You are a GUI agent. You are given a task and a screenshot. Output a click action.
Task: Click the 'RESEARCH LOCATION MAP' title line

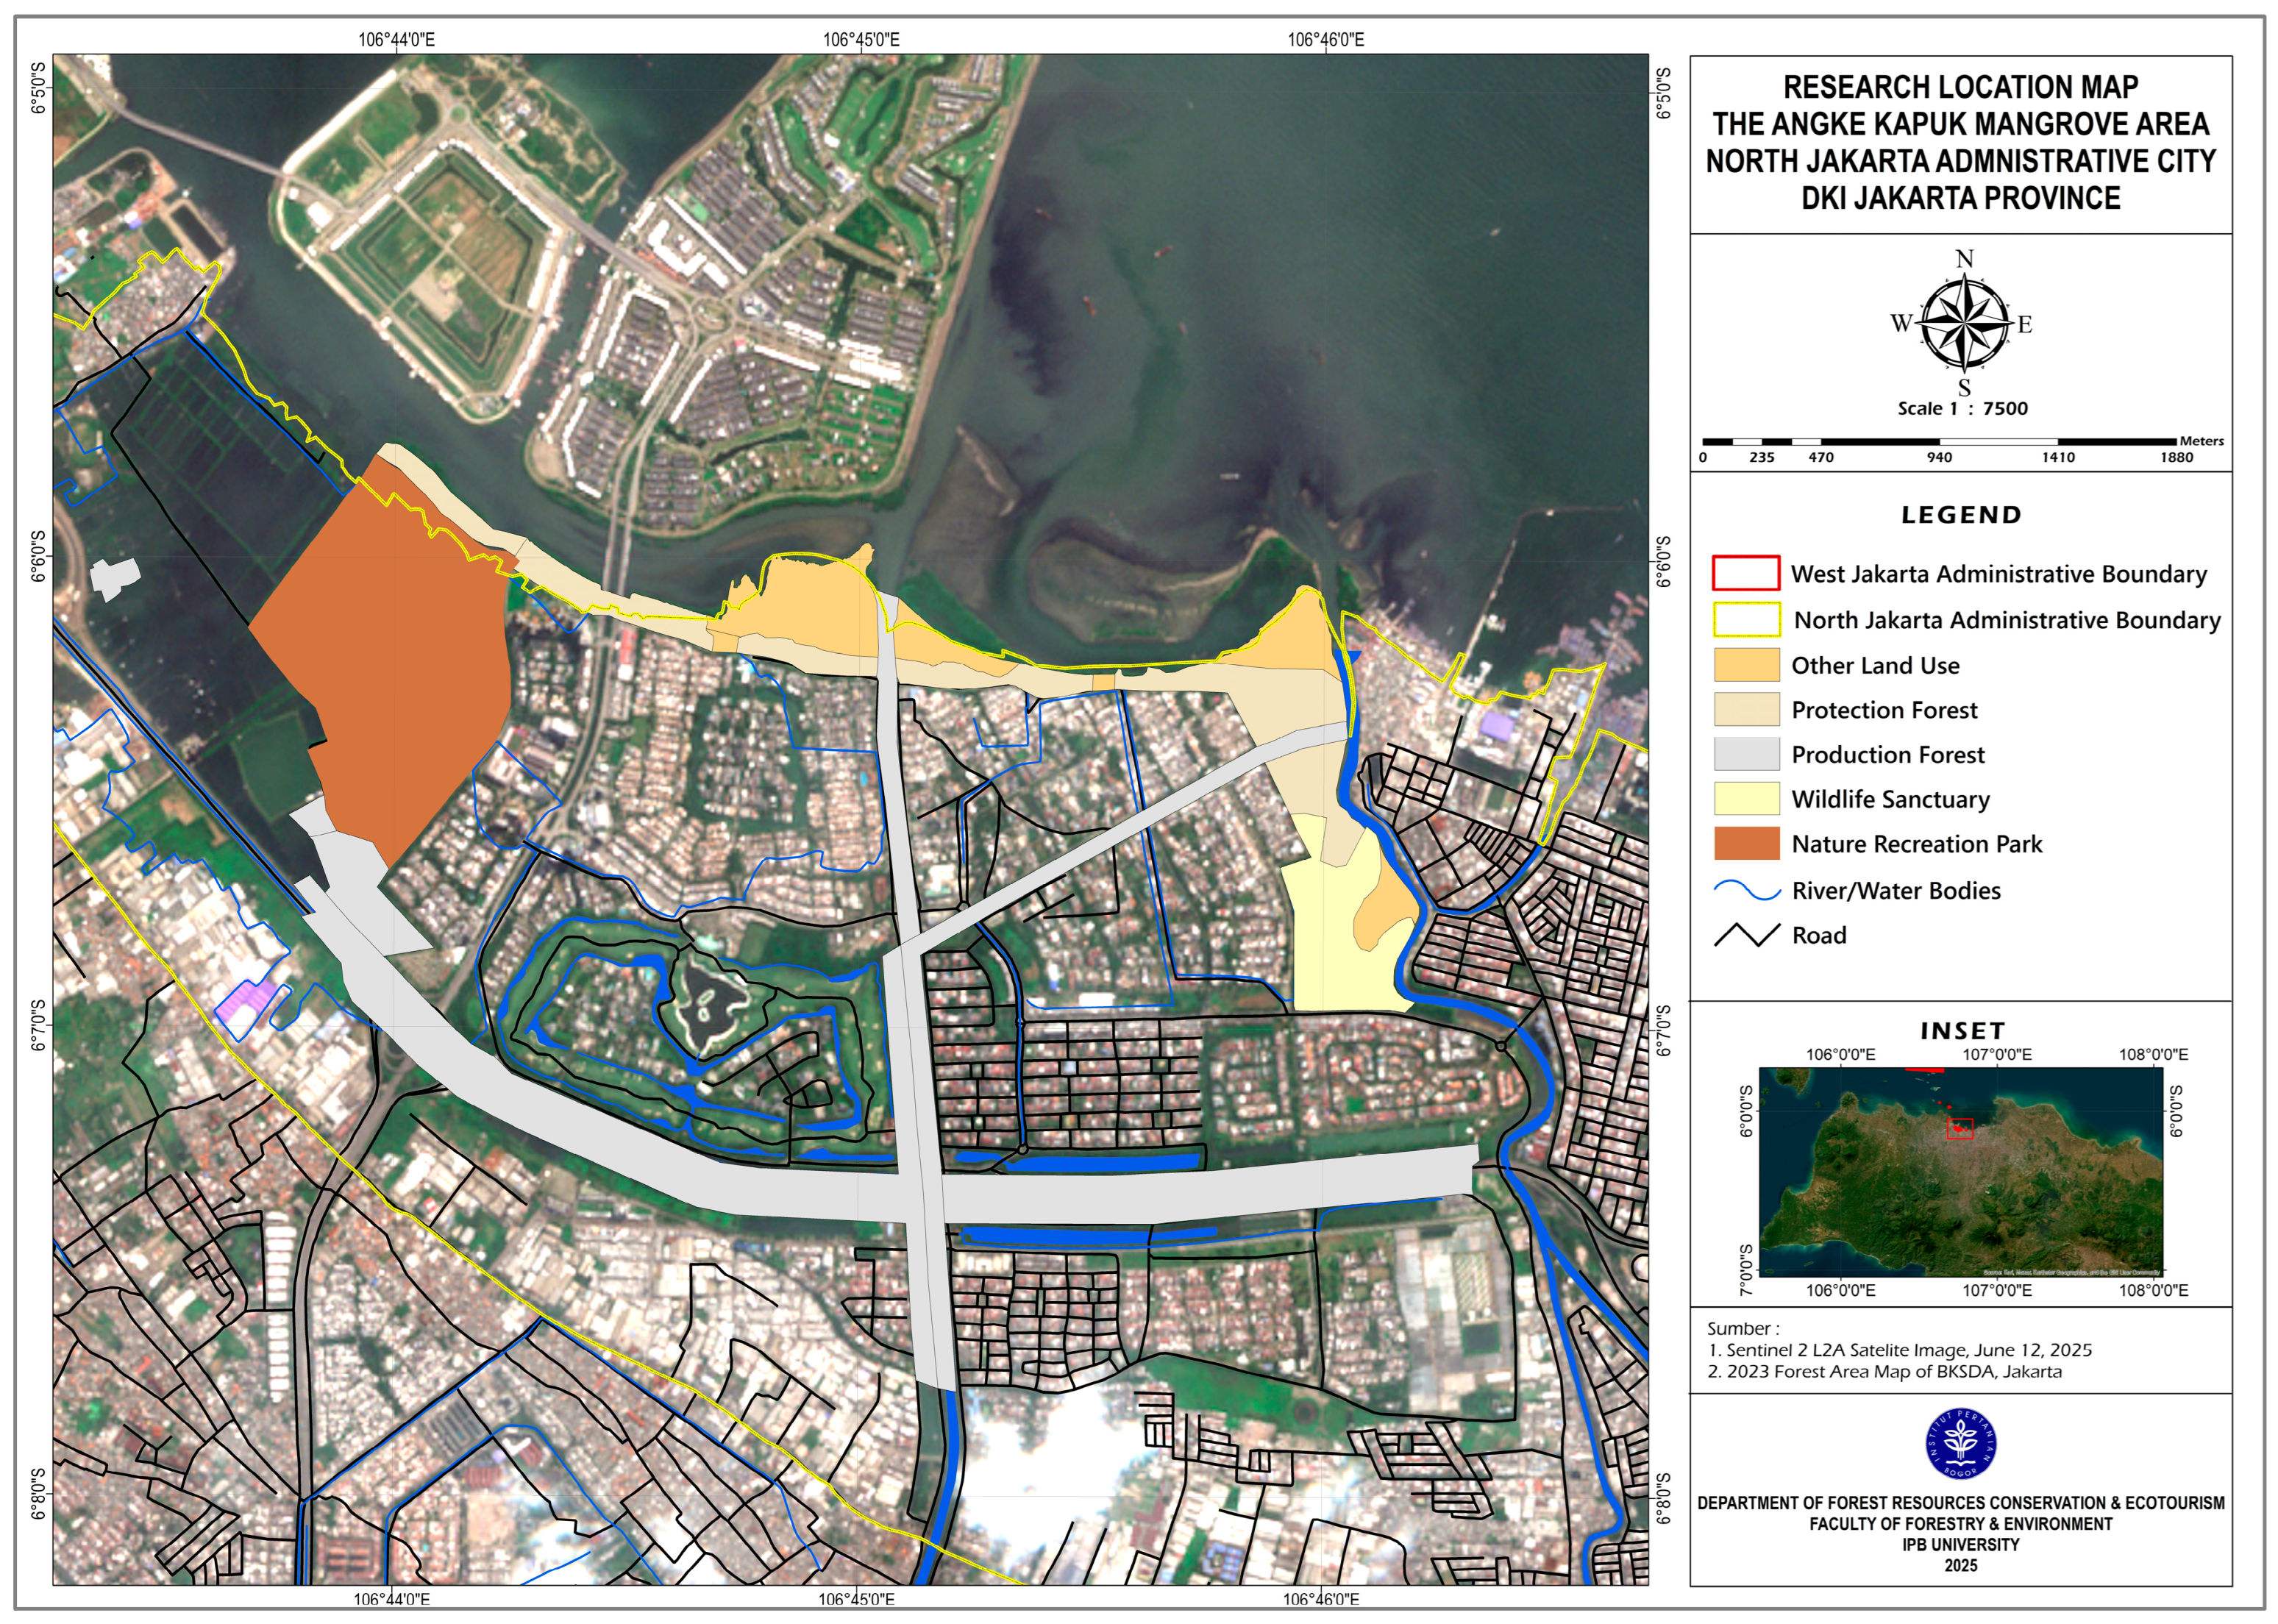pos(1960,87)
